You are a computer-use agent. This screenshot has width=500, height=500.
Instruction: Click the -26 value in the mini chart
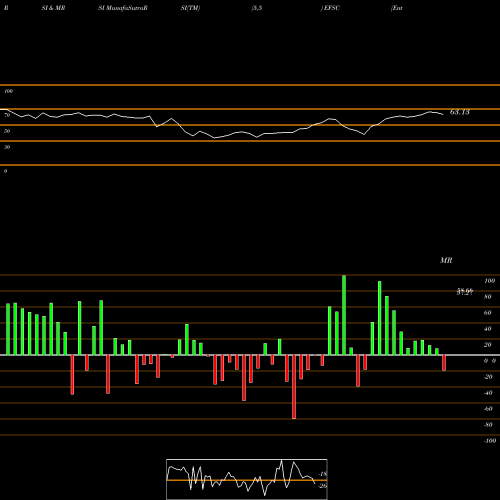[x=323, y=486]
